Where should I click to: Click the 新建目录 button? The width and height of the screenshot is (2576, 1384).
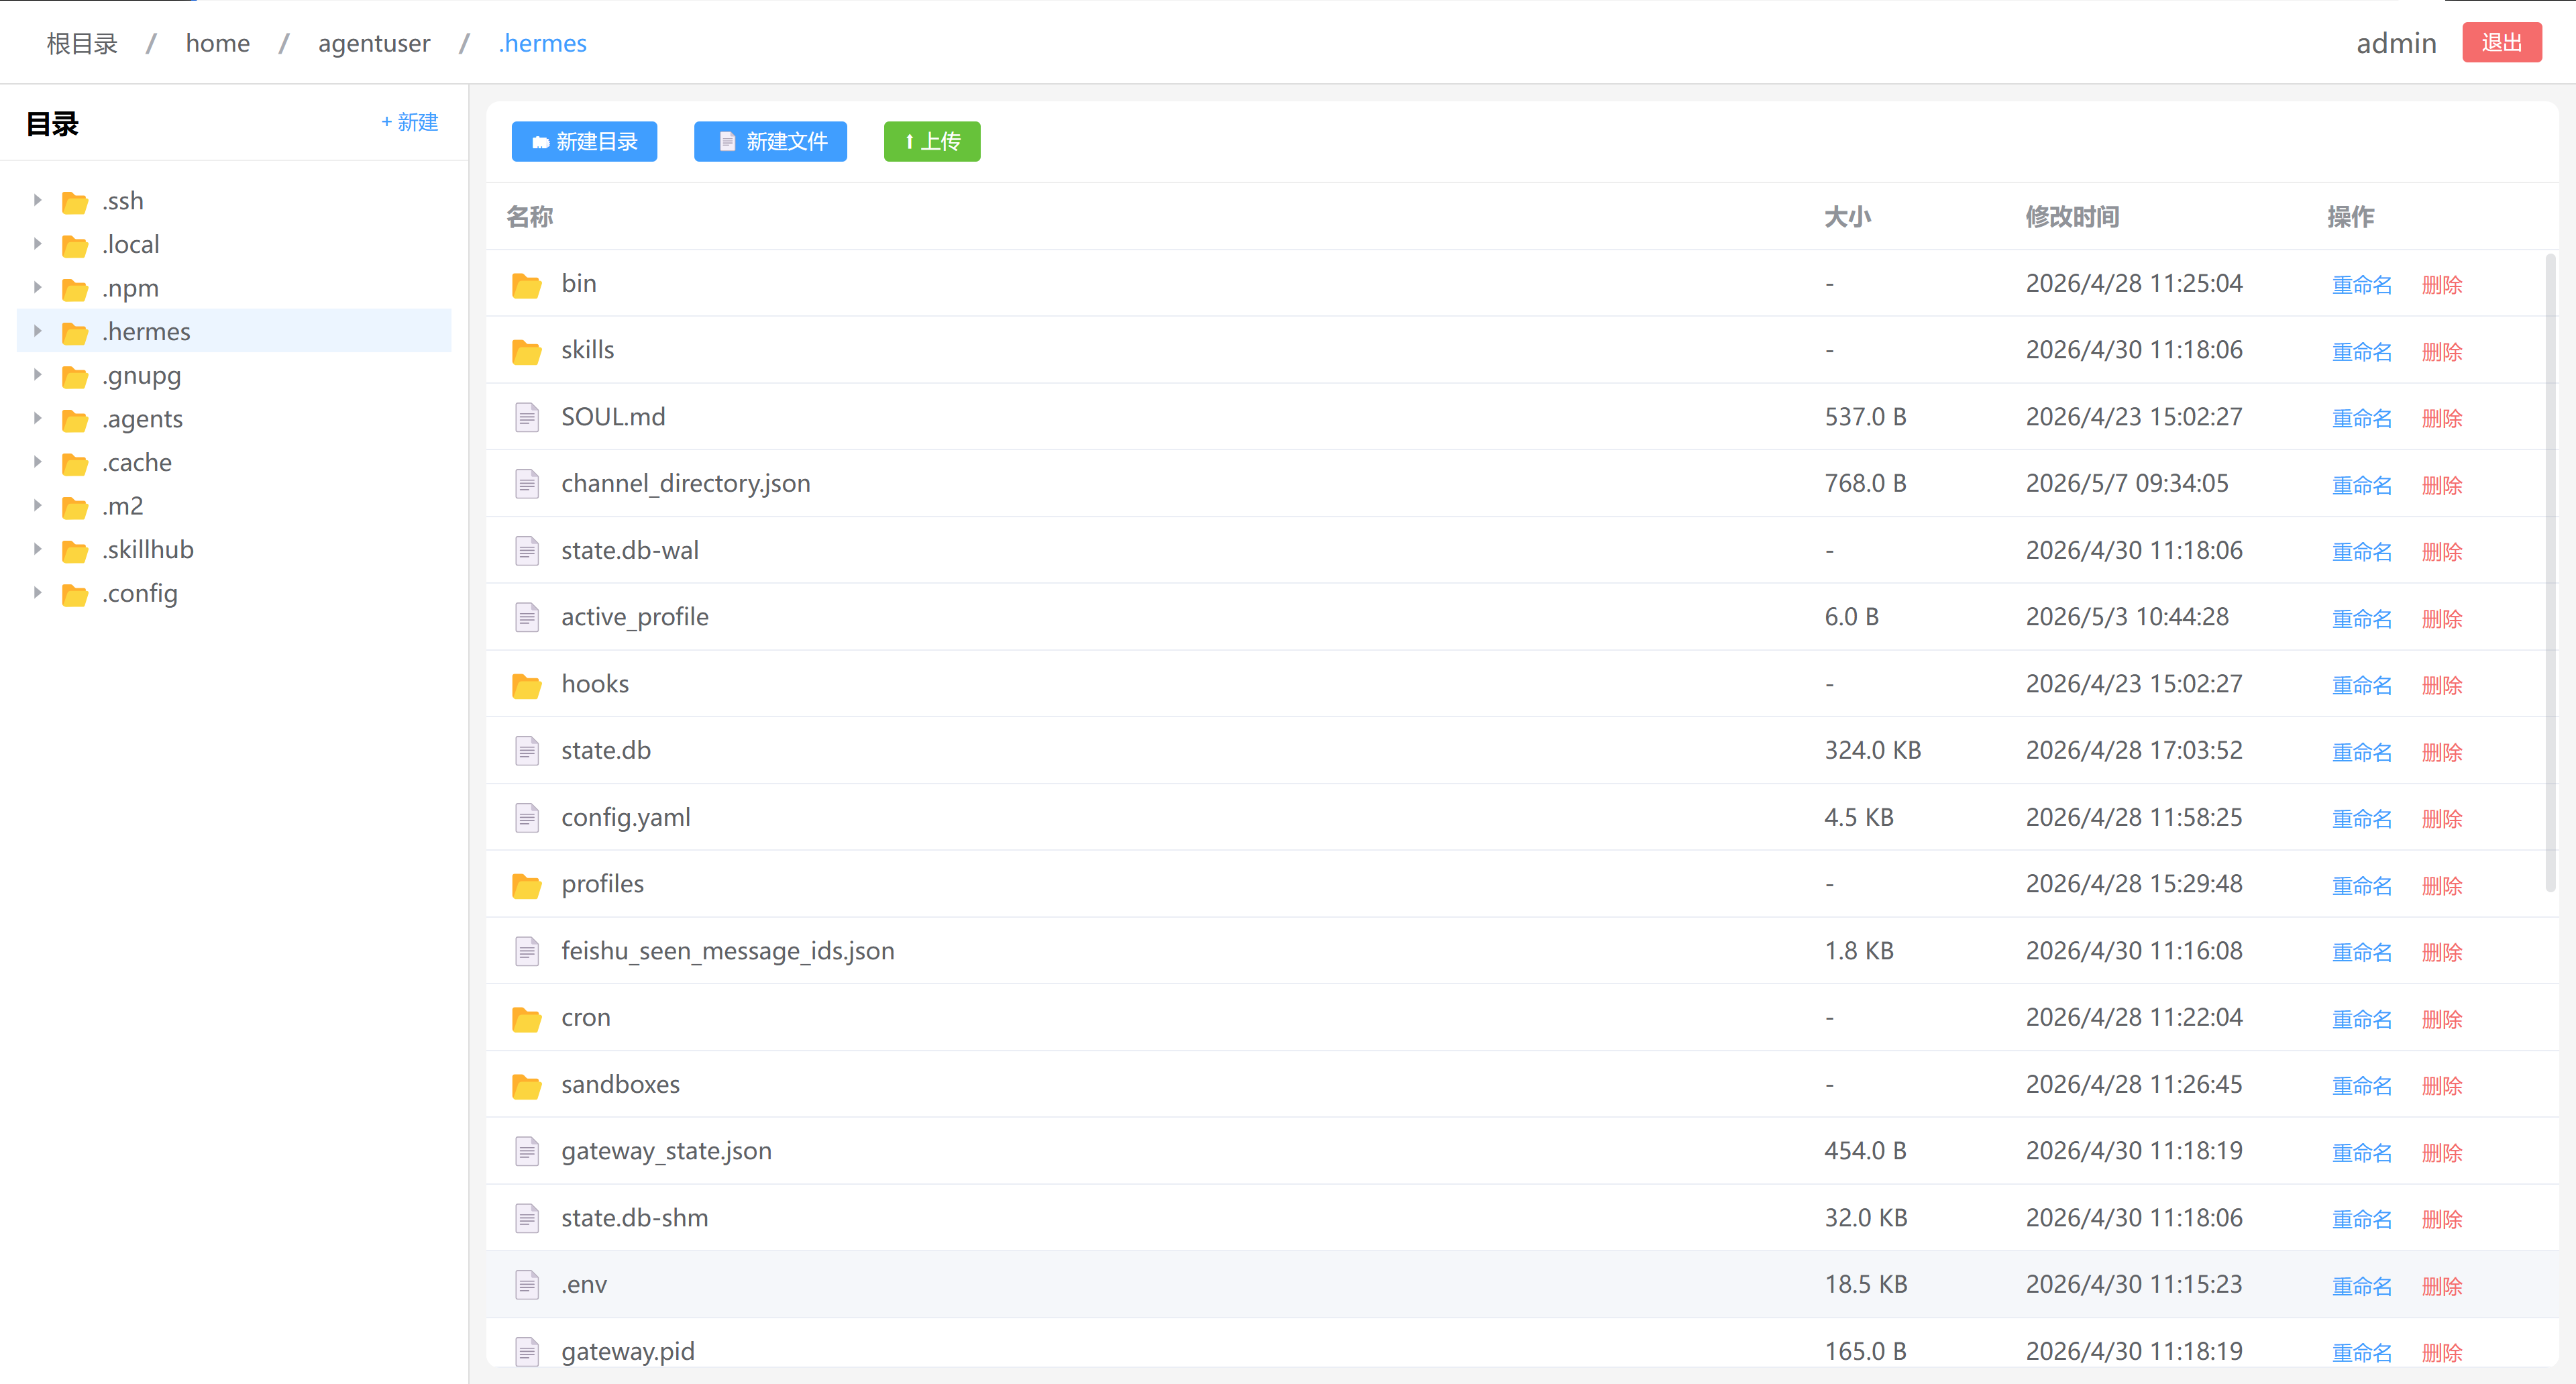tap(584, 141)
